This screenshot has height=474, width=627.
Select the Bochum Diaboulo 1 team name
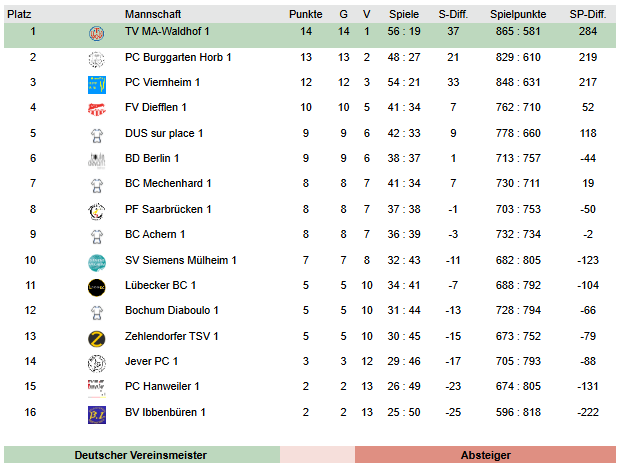171,311
